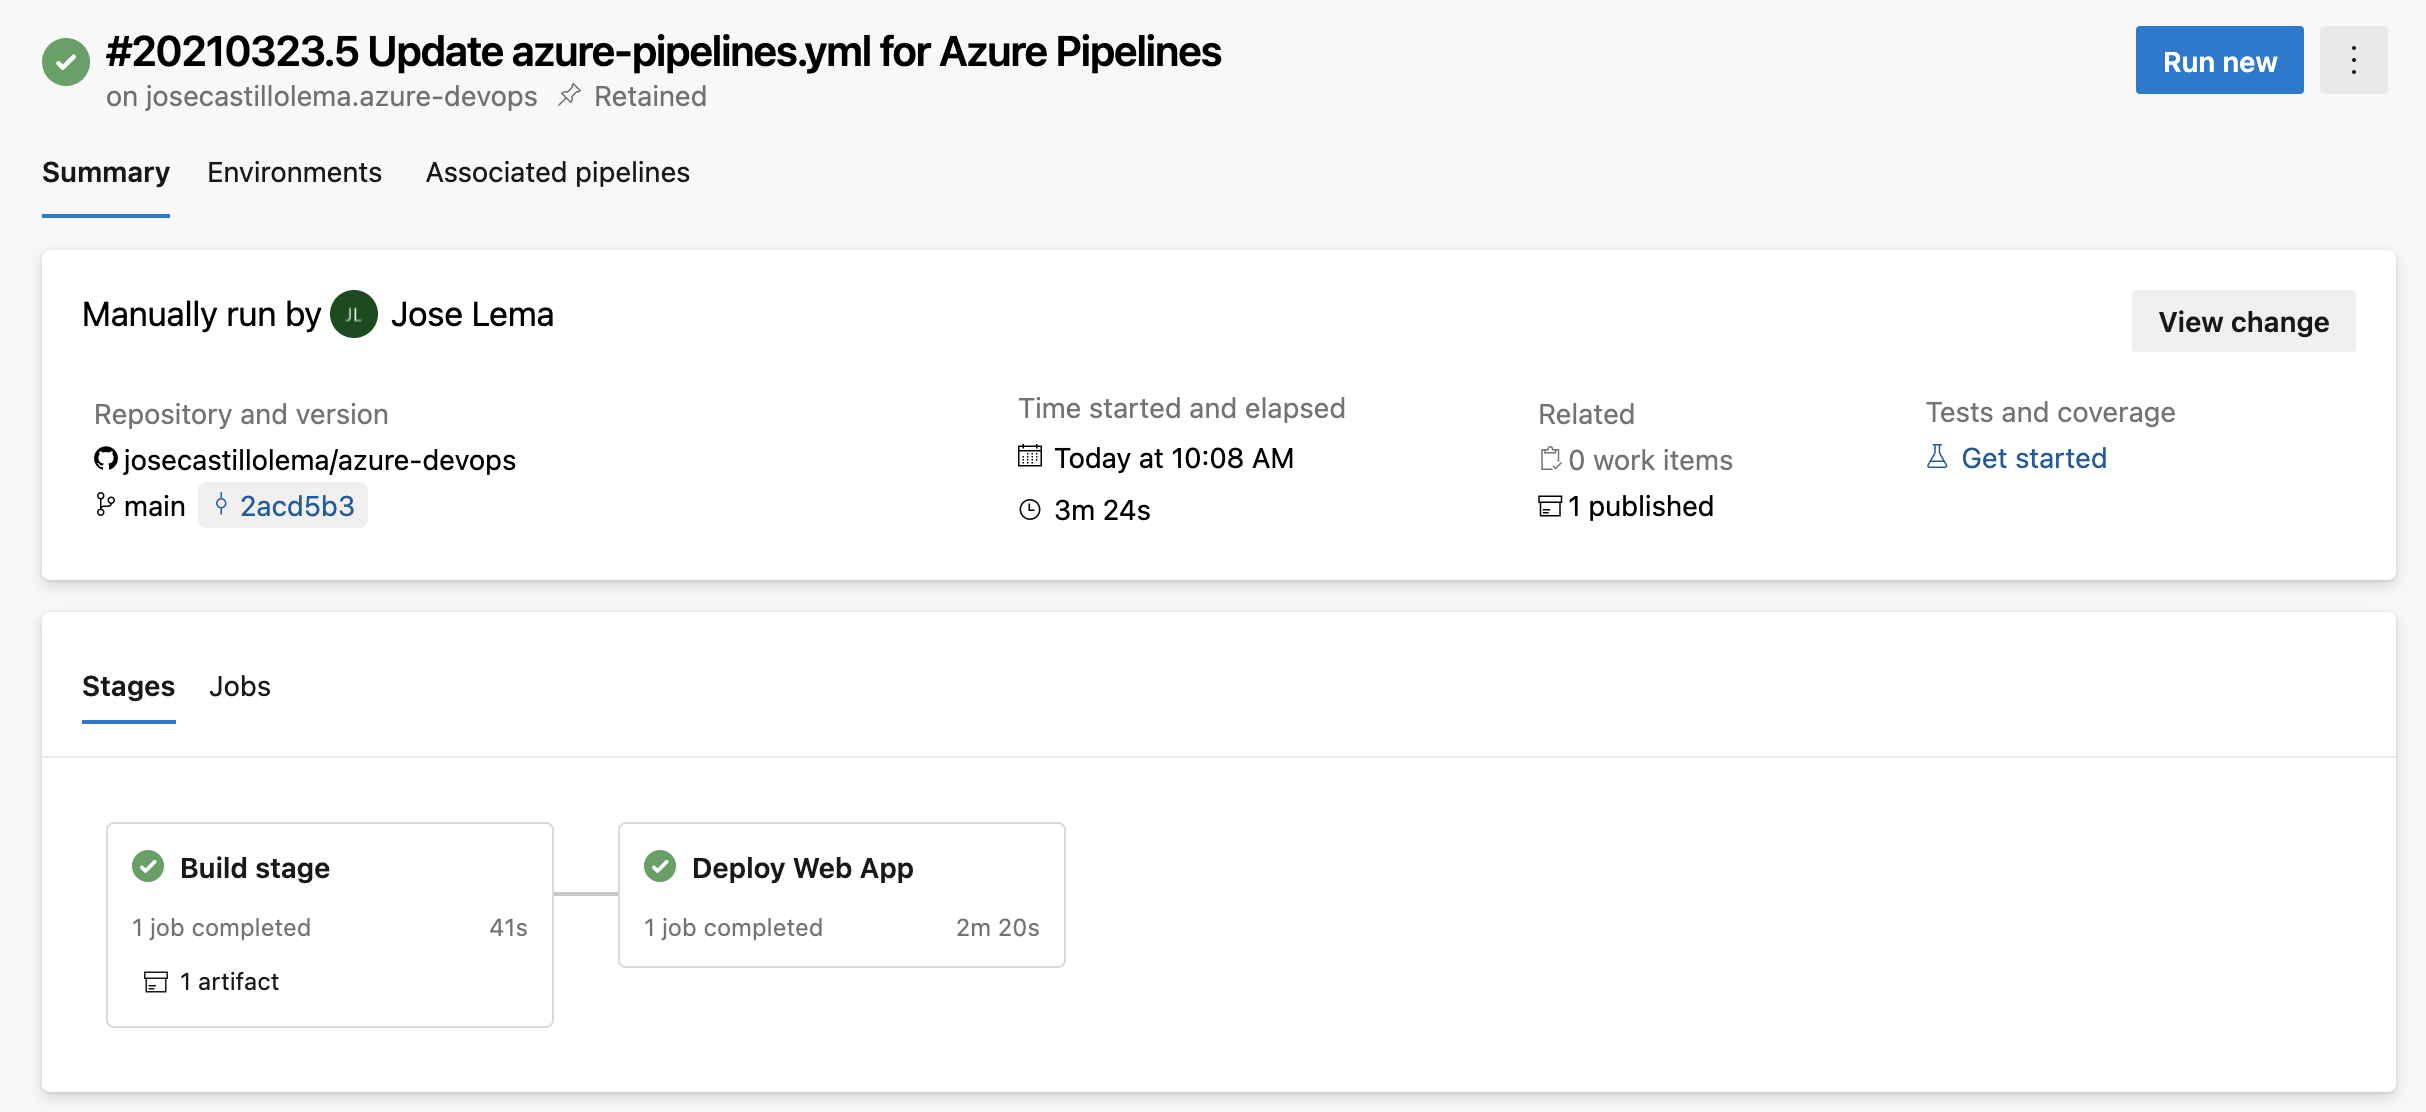Click the View change button
Viewport: 2426px width, 1112px height.
pyautogui.click(x=2243, y=321)
